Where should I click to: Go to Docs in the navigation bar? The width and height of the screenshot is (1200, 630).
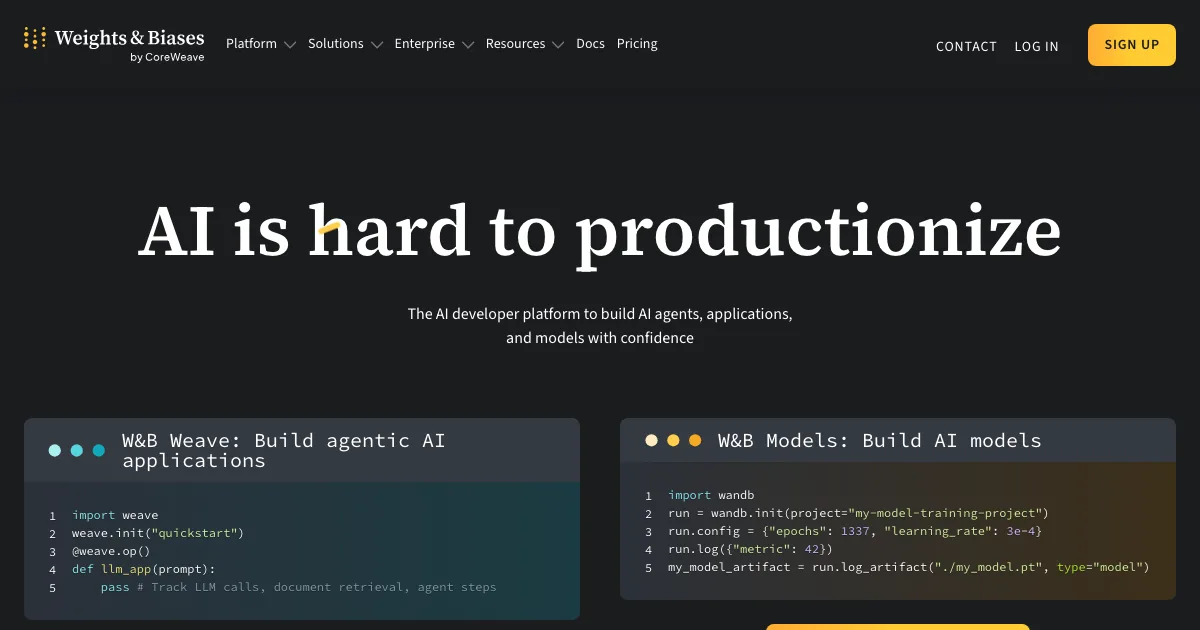click(x=590, y=44)
